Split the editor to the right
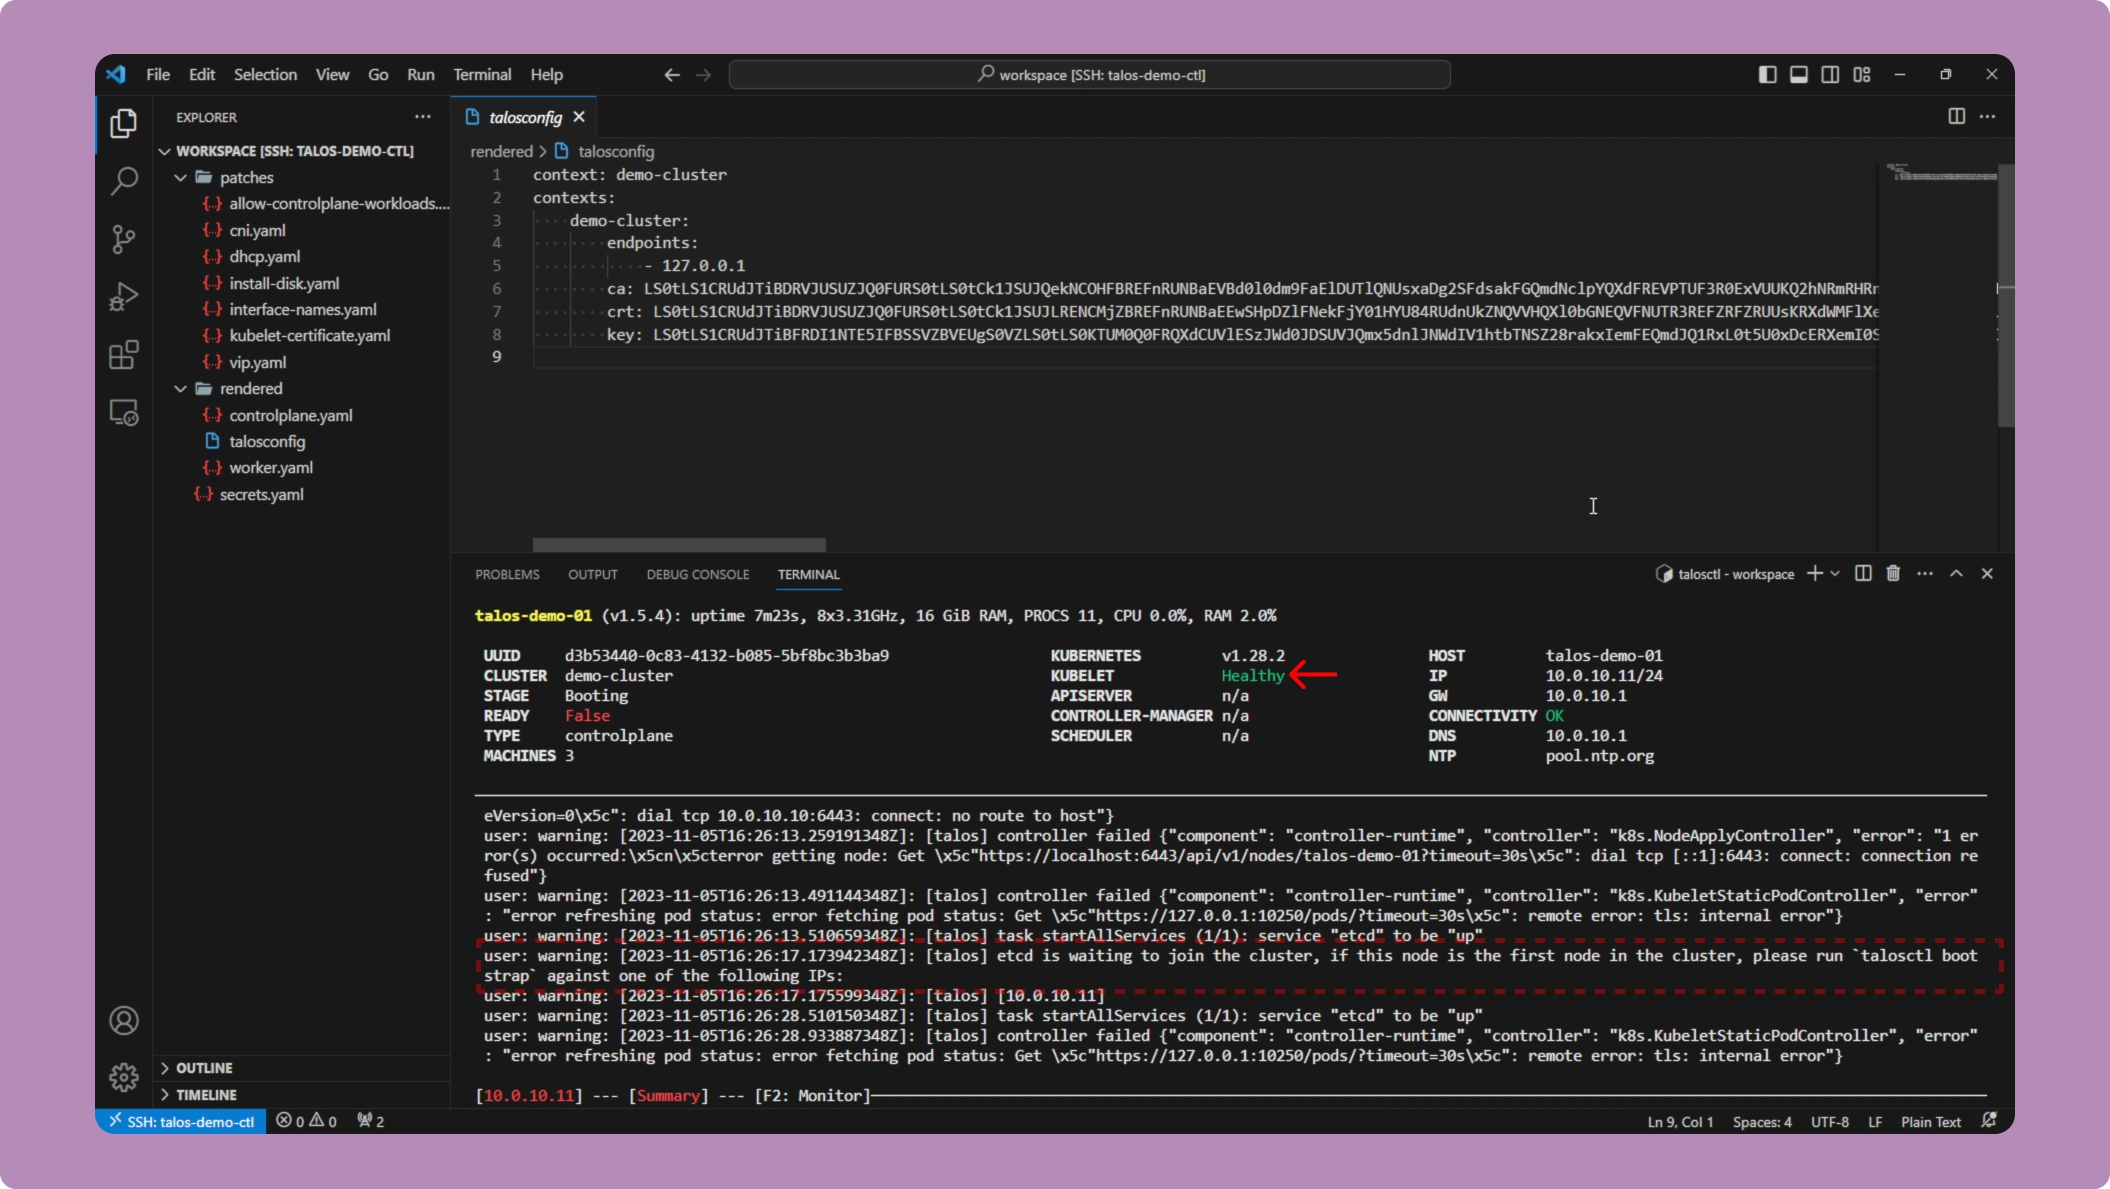Image resolution: width=2110 pixels, height=1189 pixels. (1956, 117)
